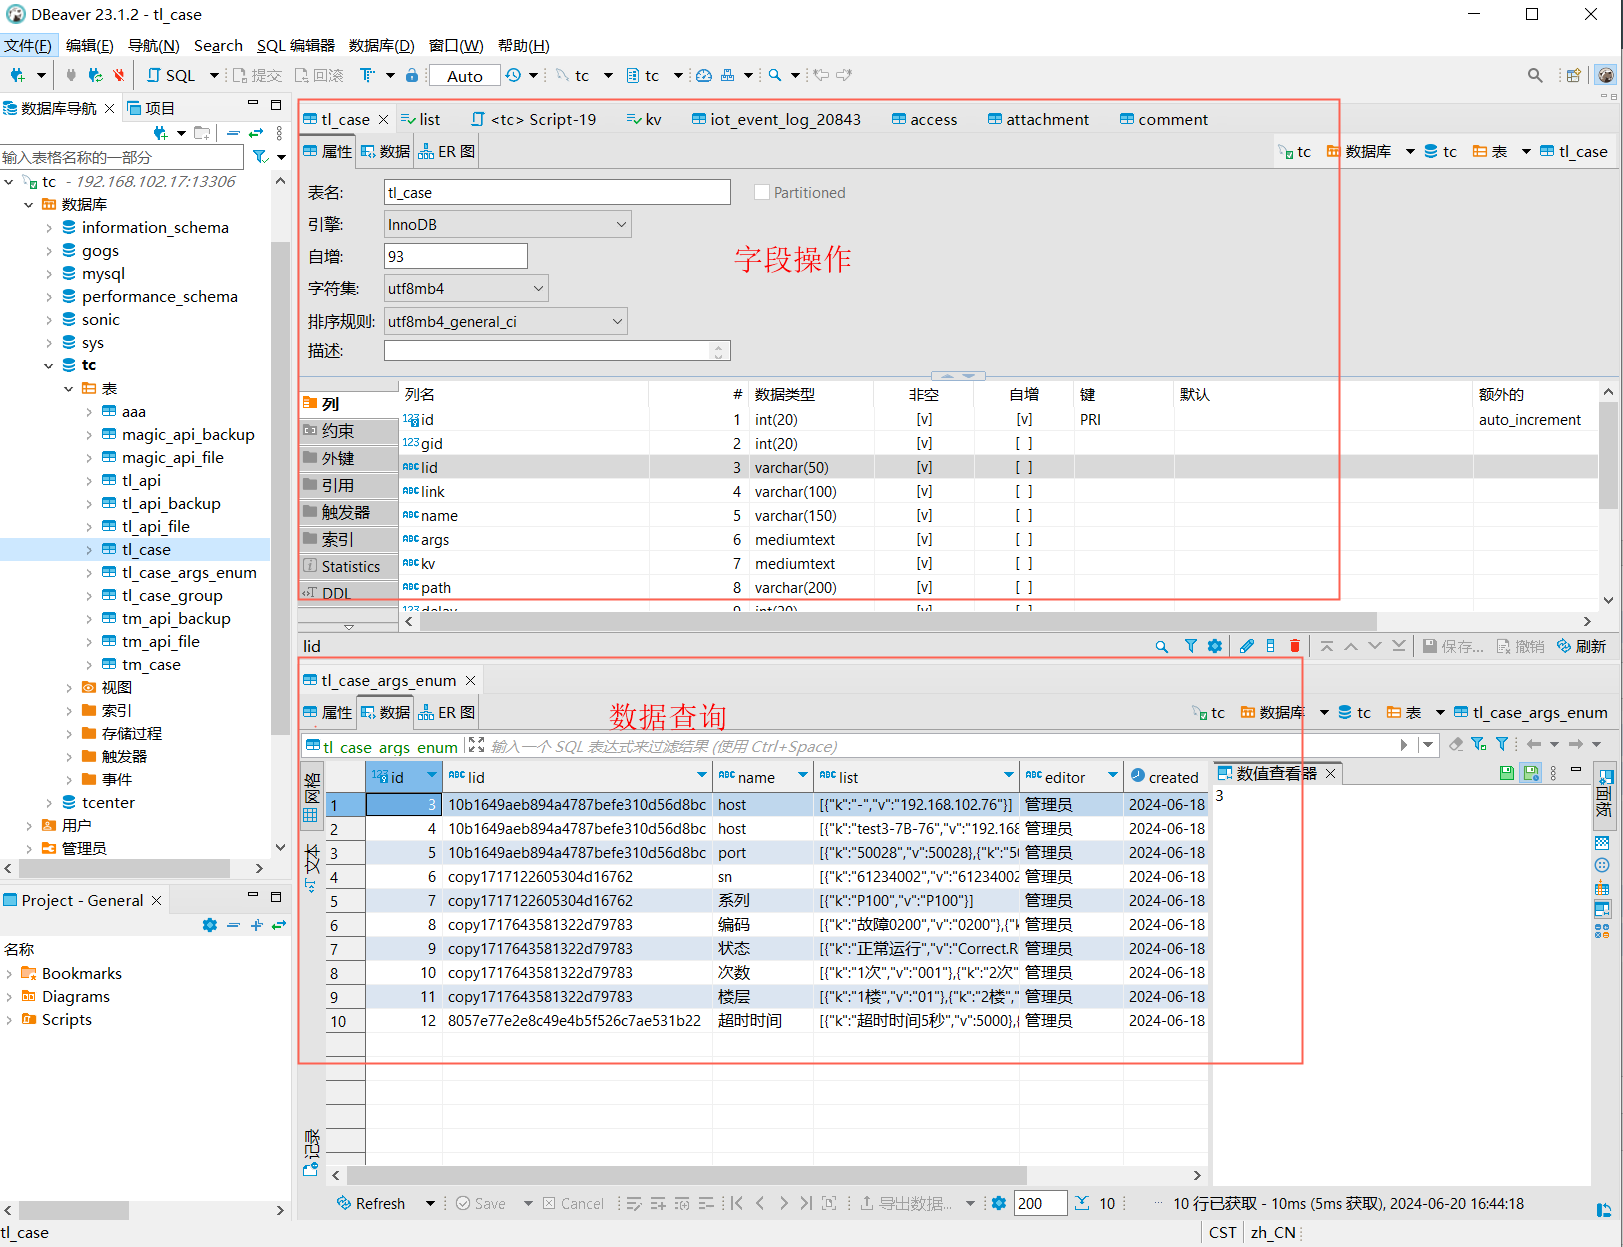Click the eraser clear filter icon
The height and width of the screenshot is (1247, 1623).
[x=1456, y=744]
